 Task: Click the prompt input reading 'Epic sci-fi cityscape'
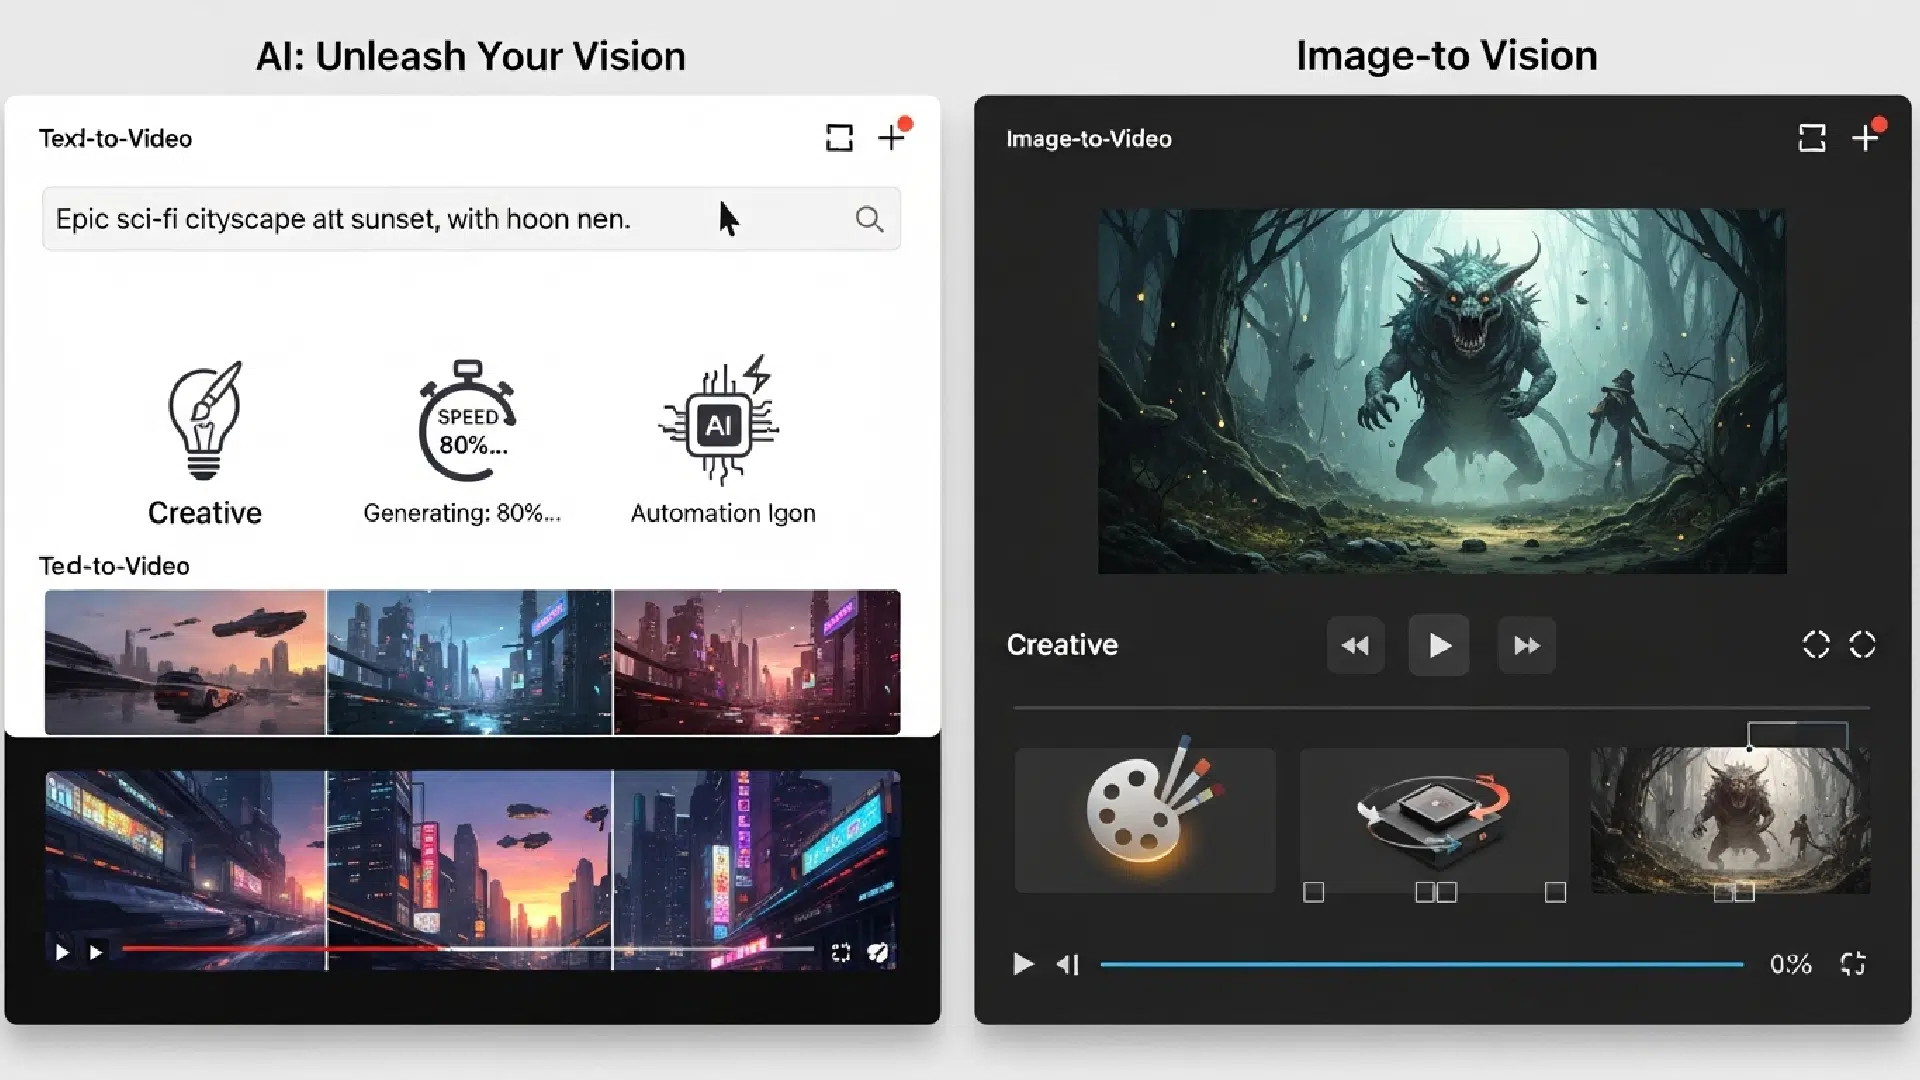pyautogui.click(x=400, y=218)
